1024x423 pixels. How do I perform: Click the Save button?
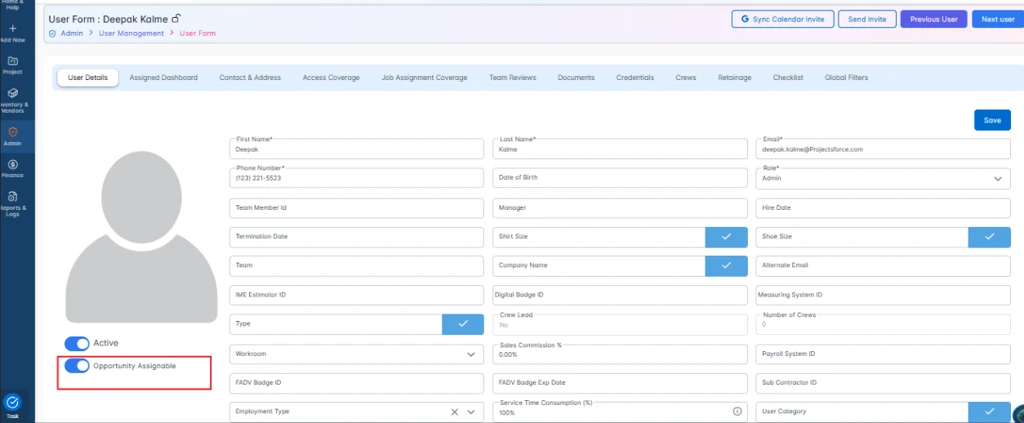click(x=991, y=120)
